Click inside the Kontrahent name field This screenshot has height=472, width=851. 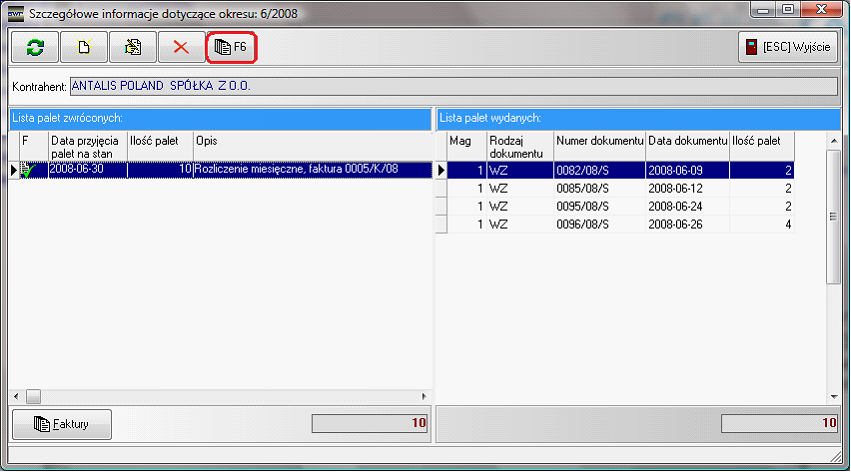[452, 86]
